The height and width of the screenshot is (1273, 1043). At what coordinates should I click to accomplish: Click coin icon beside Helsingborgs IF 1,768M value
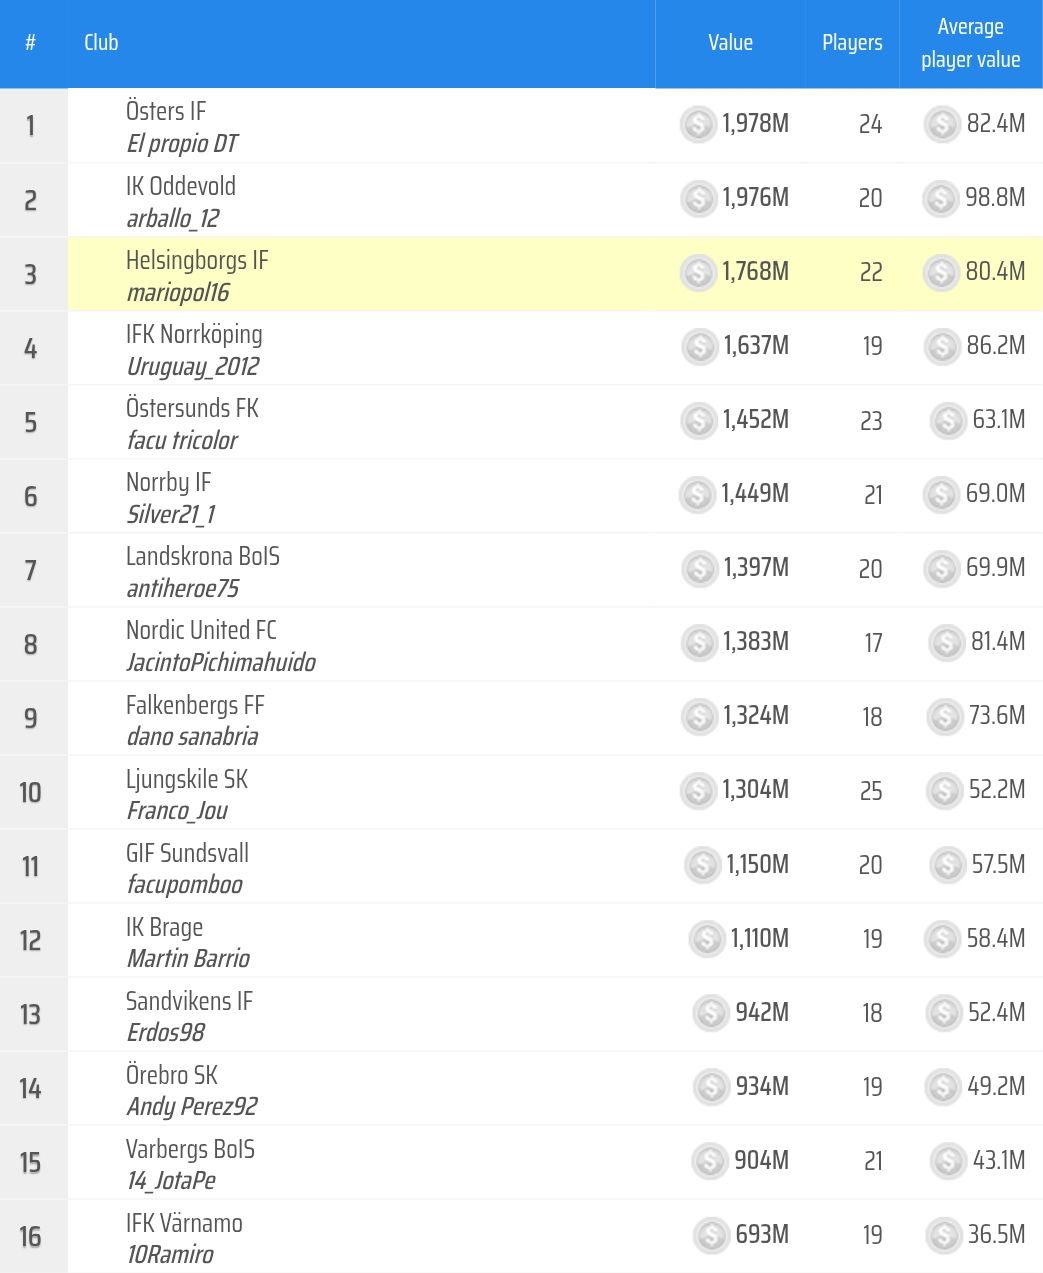pyautogui.click(x=698, y=273)
